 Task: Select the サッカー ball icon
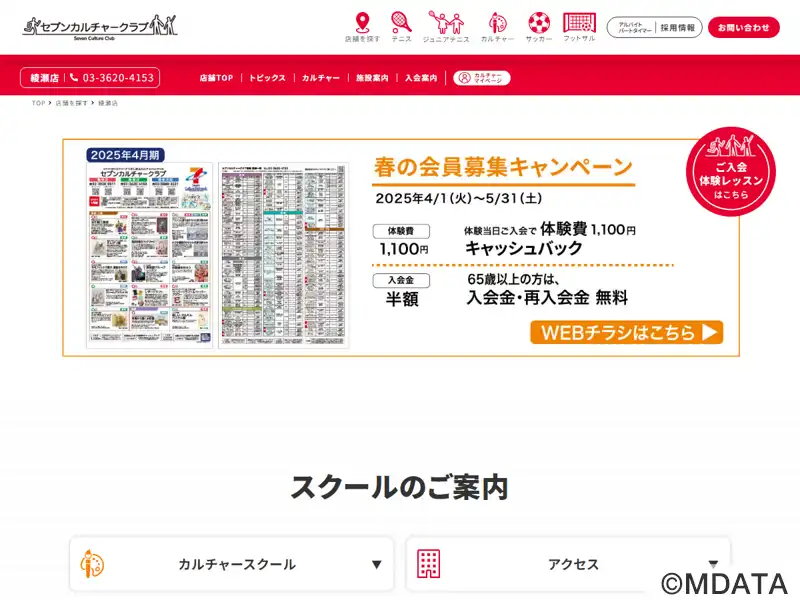click(539, 23)
